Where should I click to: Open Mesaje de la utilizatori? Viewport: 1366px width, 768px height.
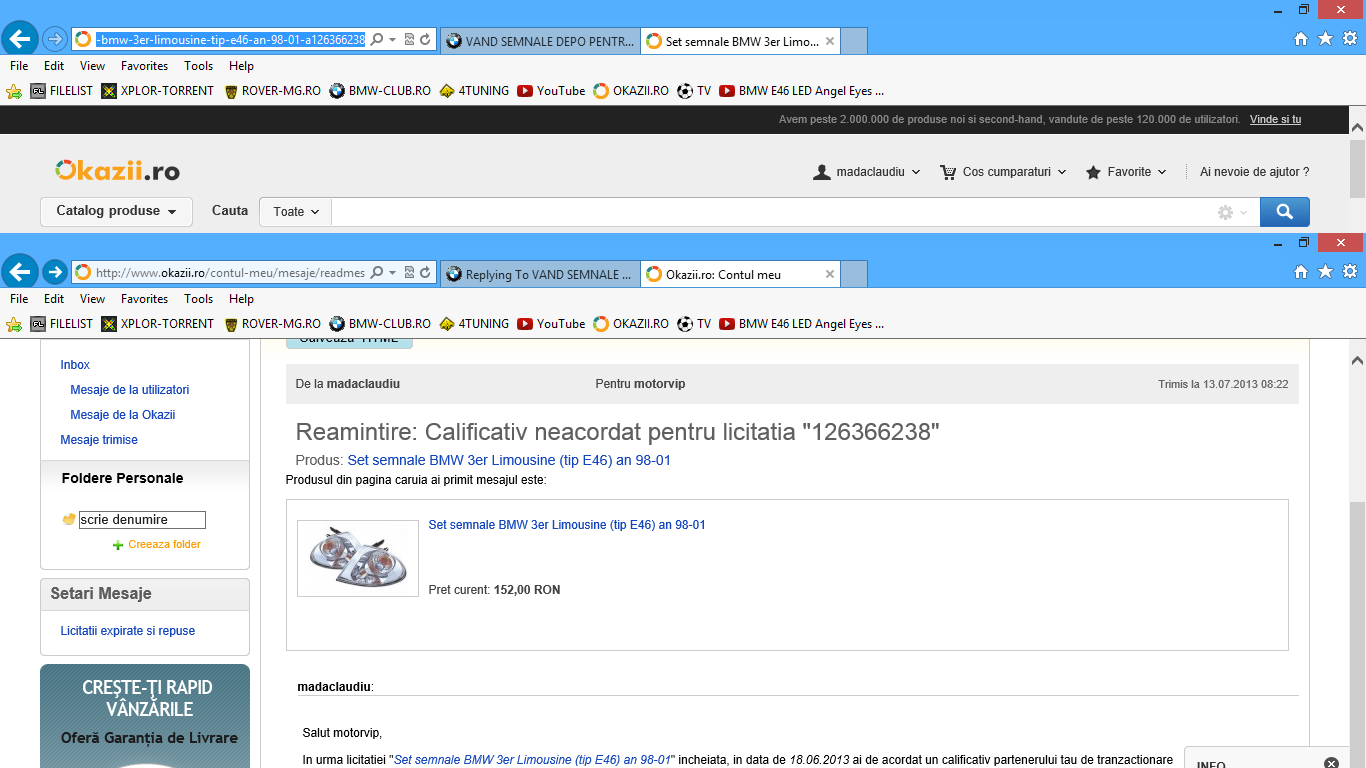pos(130,390)
